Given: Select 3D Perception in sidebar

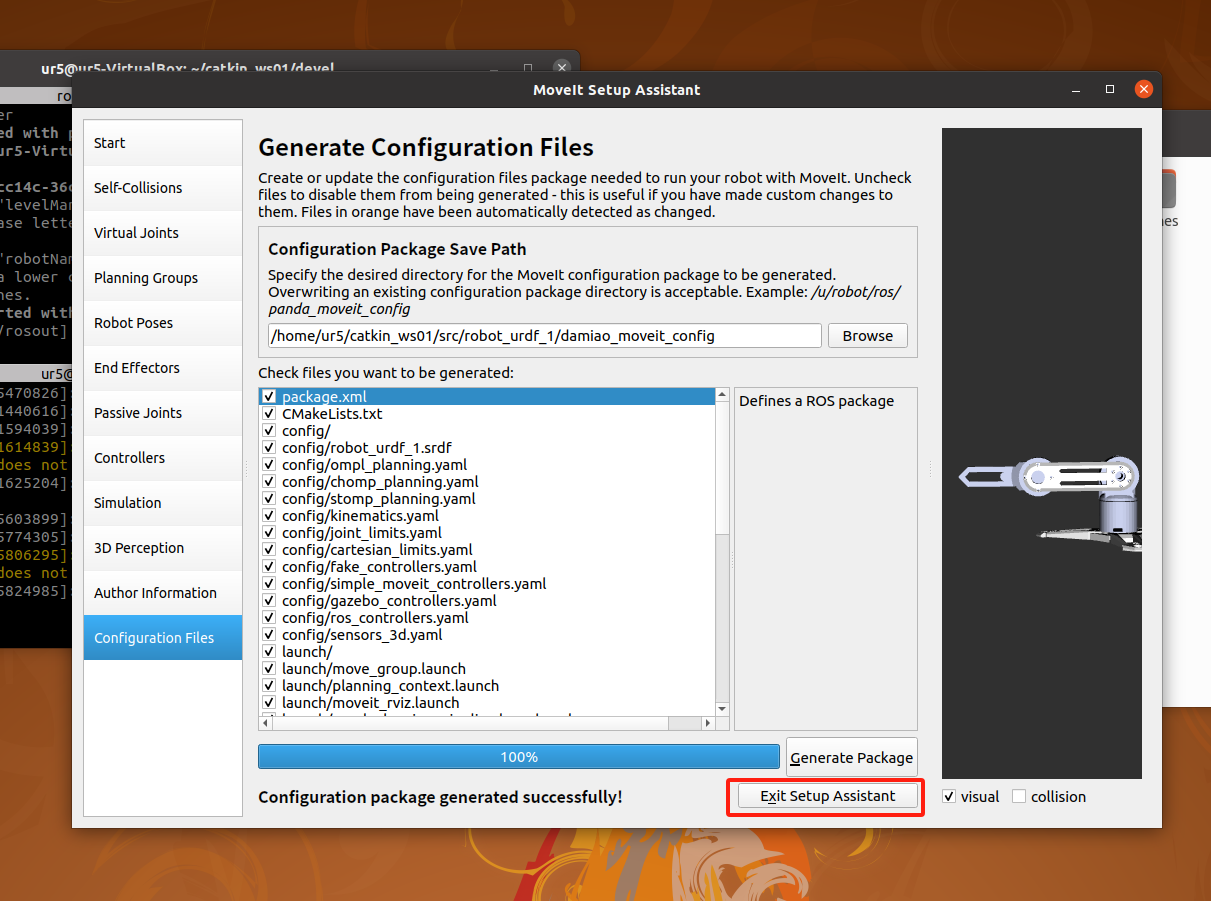Looking at the screenshot, I should (x=163, y=548).
